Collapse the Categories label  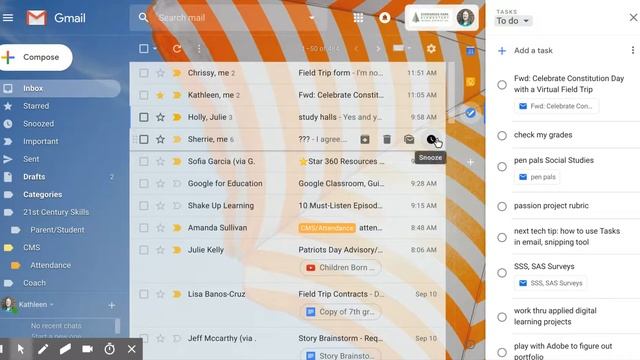tap(42, 194)
